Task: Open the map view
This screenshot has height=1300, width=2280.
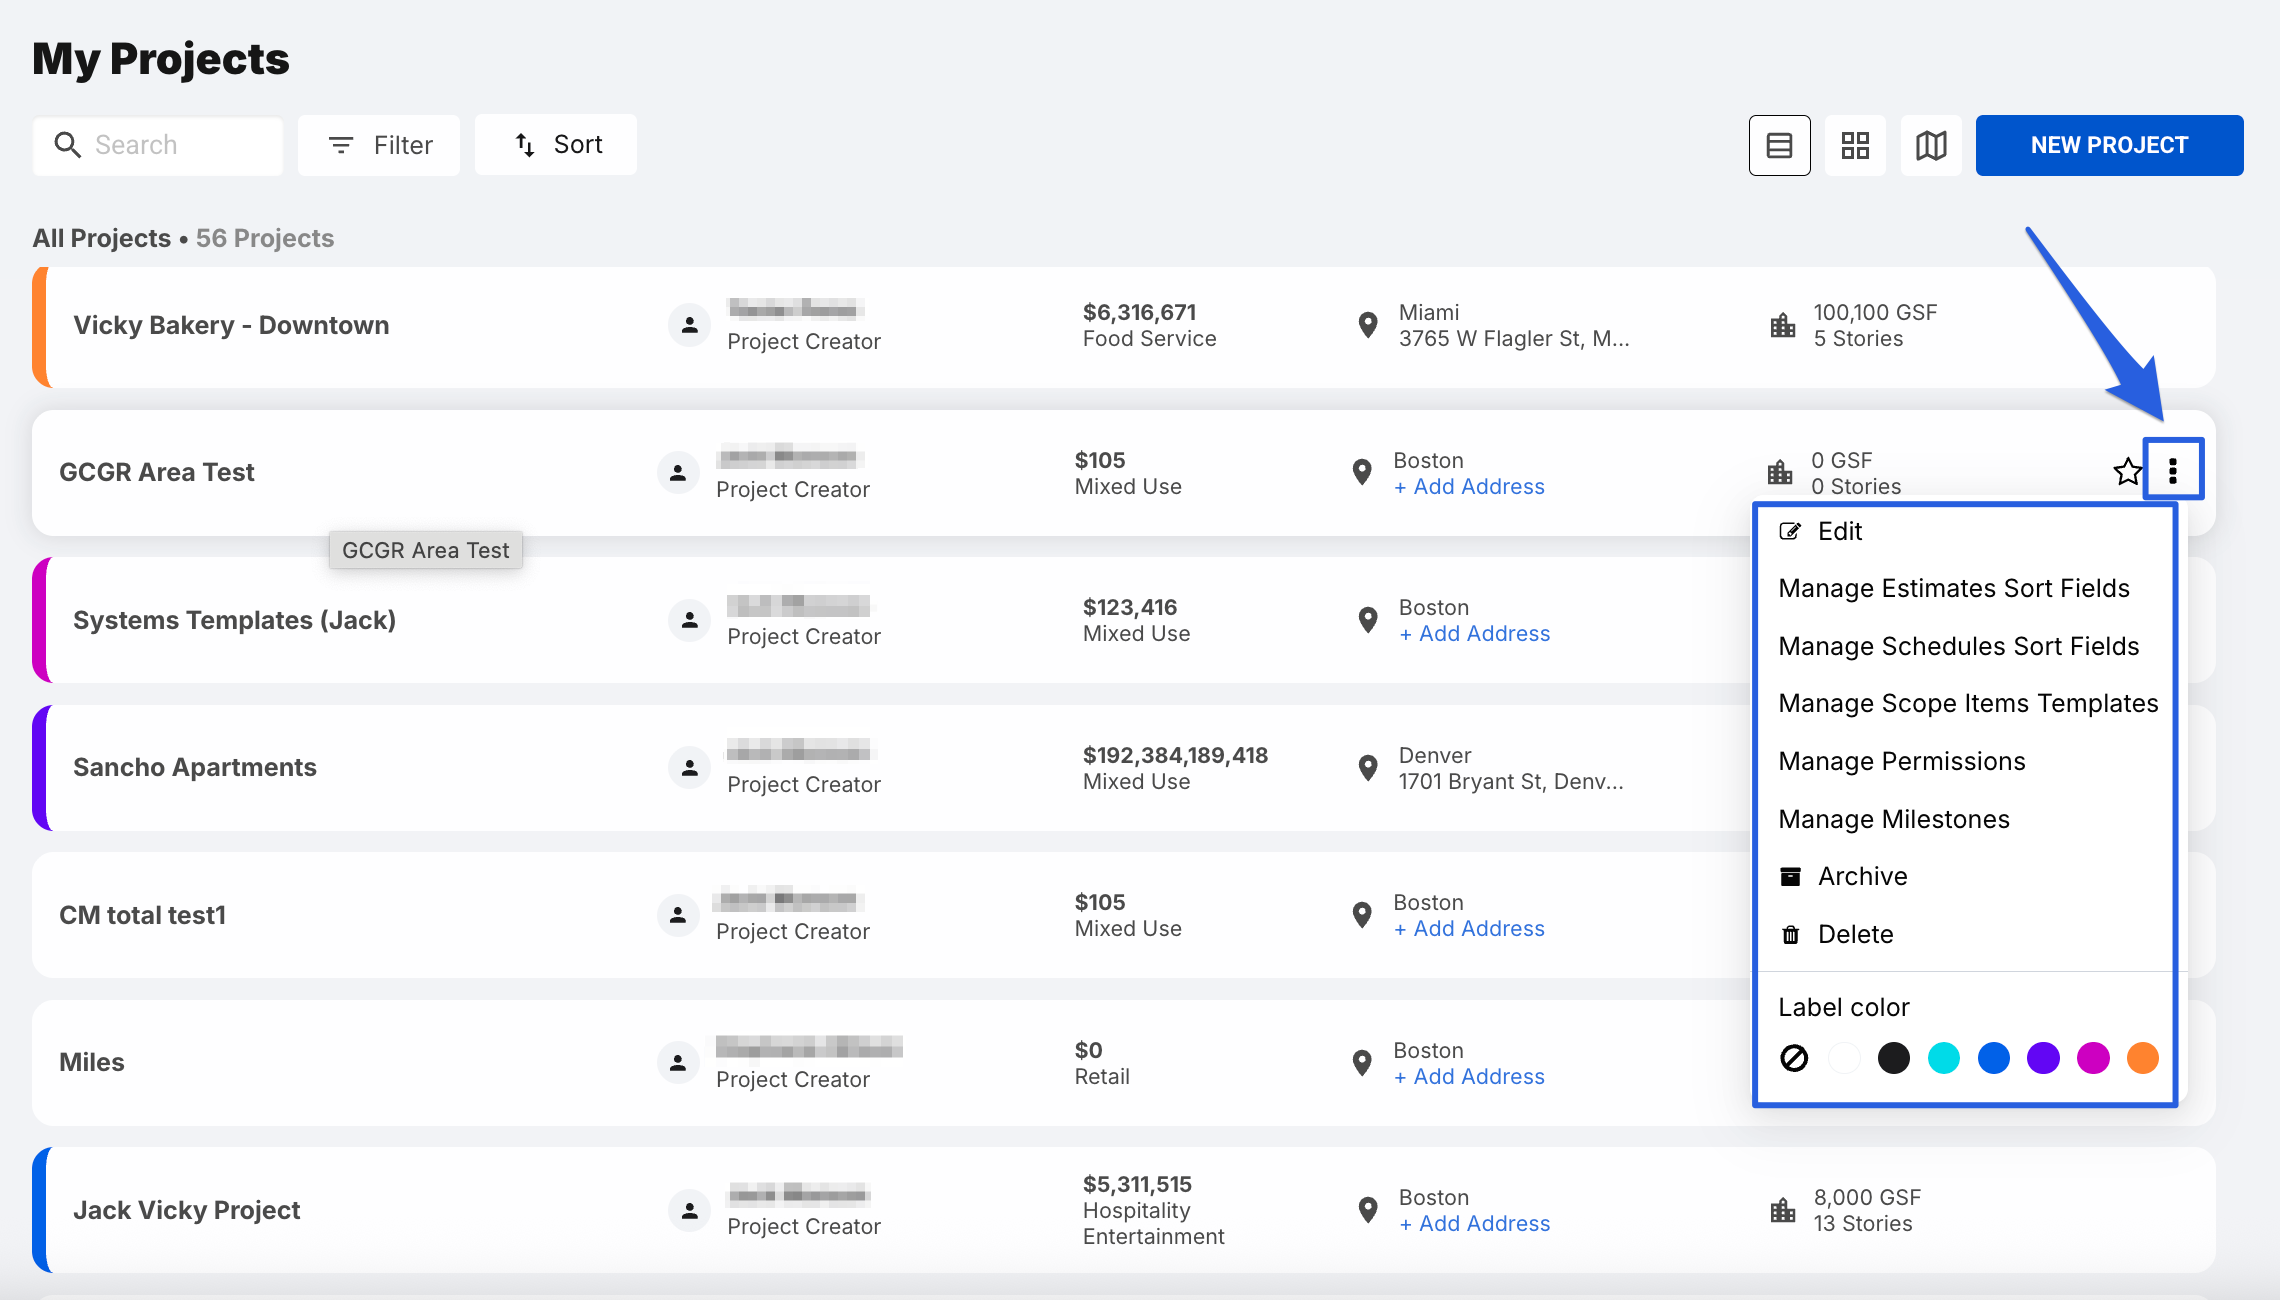Action: (x=1931, y=146)
